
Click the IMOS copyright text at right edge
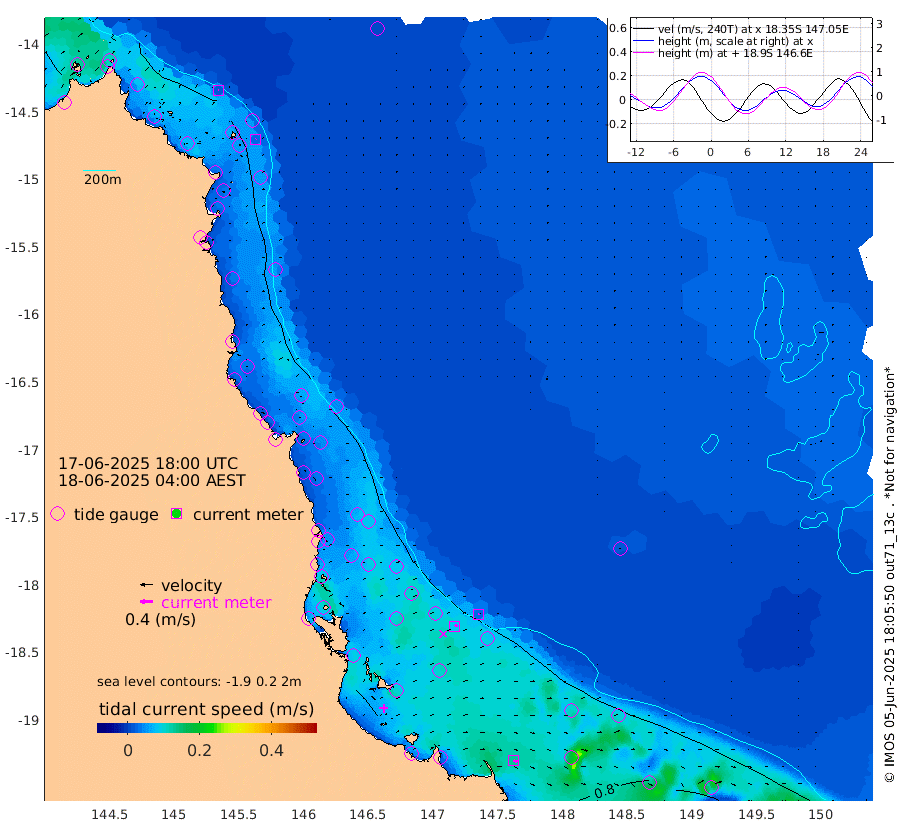pos(890,574)
